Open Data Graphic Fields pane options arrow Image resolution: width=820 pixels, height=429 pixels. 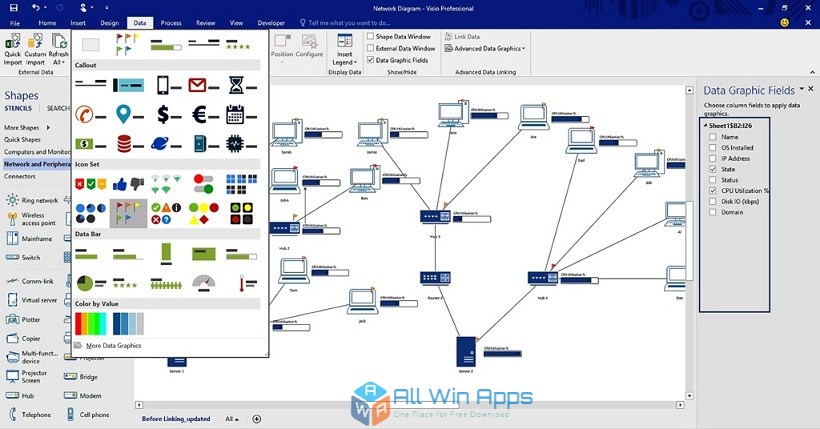[802, 89]
